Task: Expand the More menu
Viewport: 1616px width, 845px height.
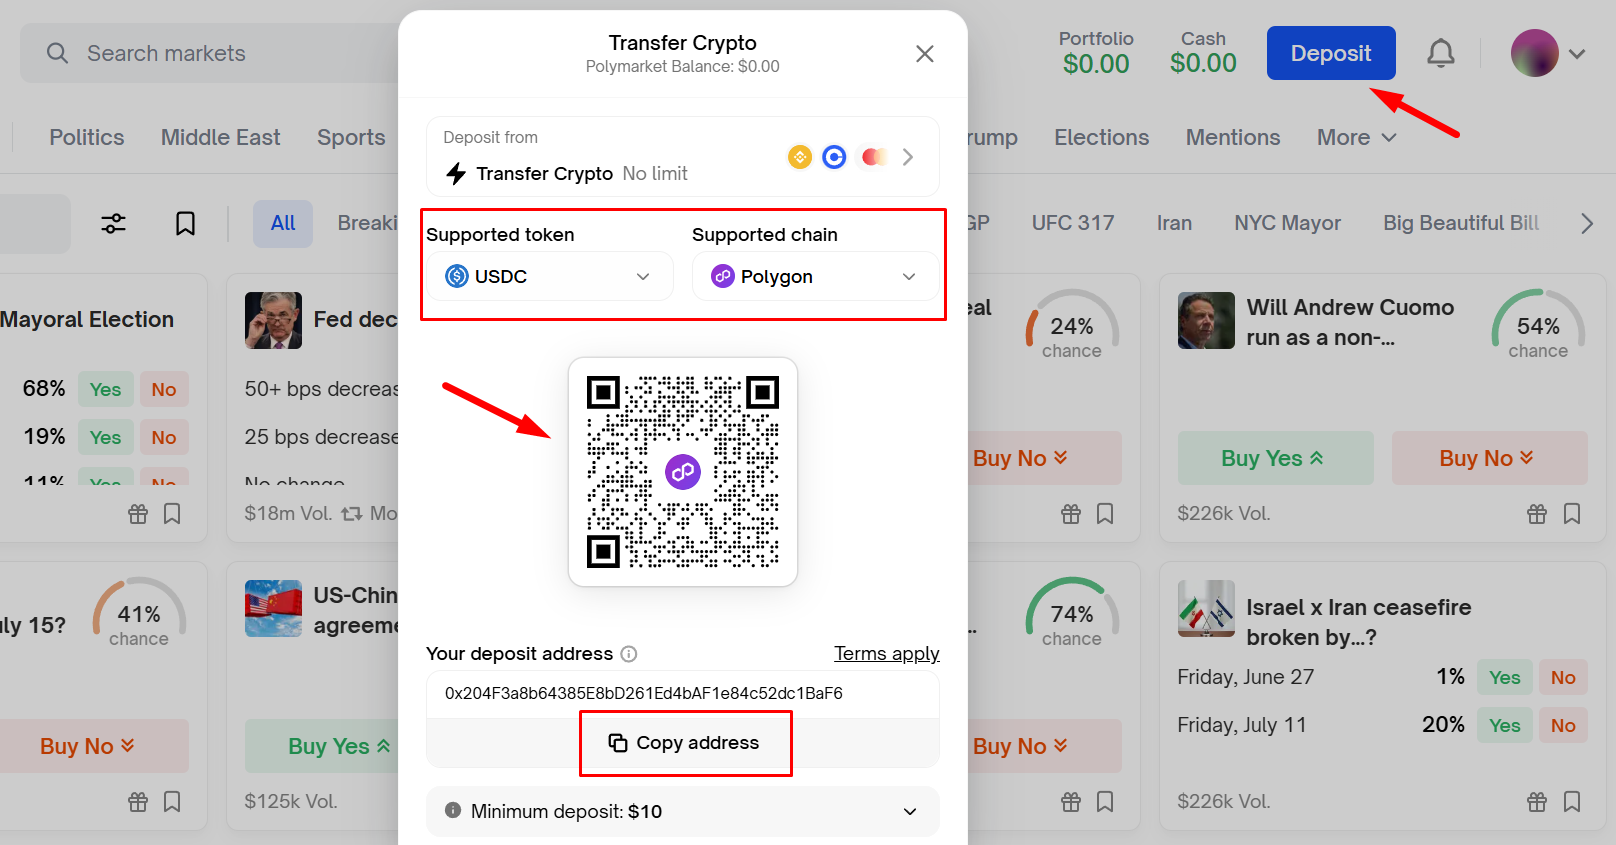Action: coord(1356,138)
